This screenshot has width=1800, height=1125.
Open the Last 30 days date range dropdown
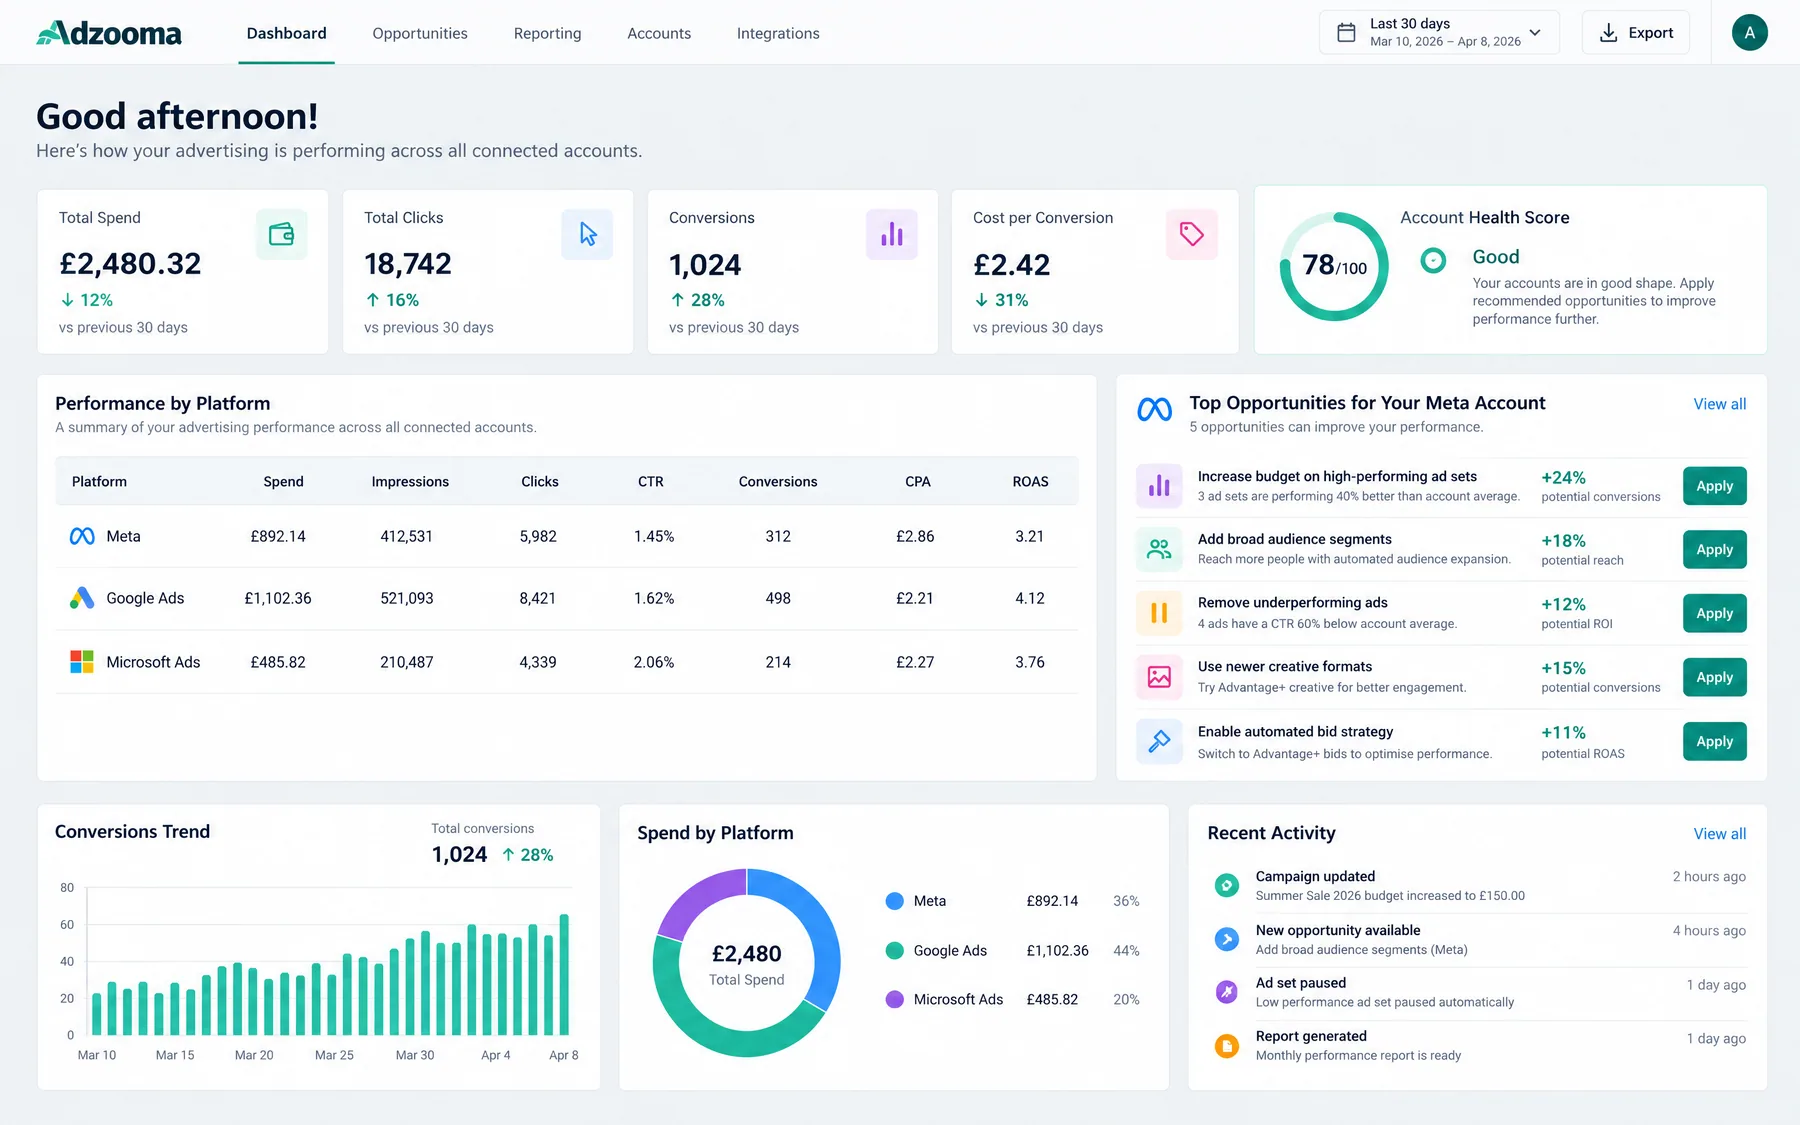(x=1439, y=33)
